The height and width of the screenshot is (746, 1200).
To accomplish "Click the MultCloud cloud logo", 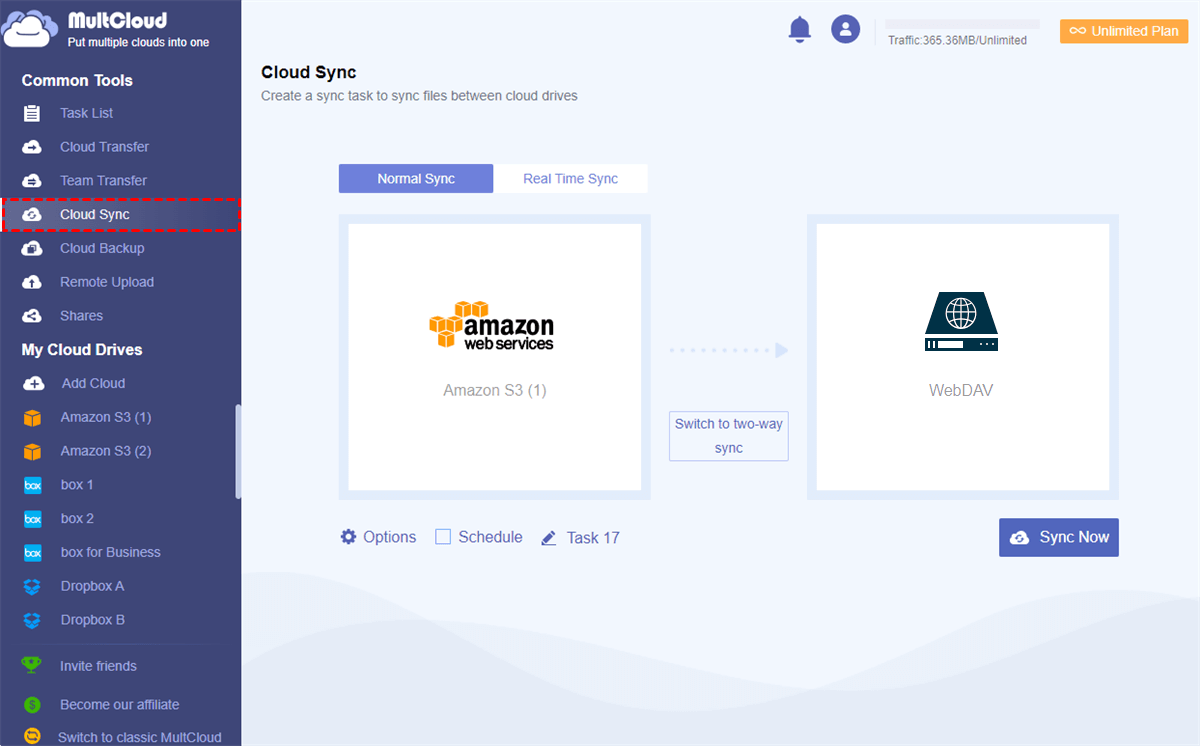I will click(29, 29).
